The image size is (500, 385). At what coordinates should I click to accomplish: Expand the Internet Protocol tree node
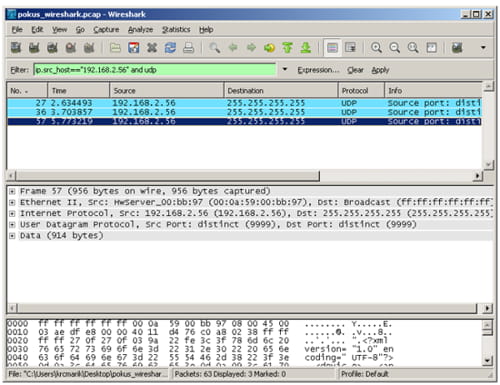pyautogui.click(x=12, y=213)
